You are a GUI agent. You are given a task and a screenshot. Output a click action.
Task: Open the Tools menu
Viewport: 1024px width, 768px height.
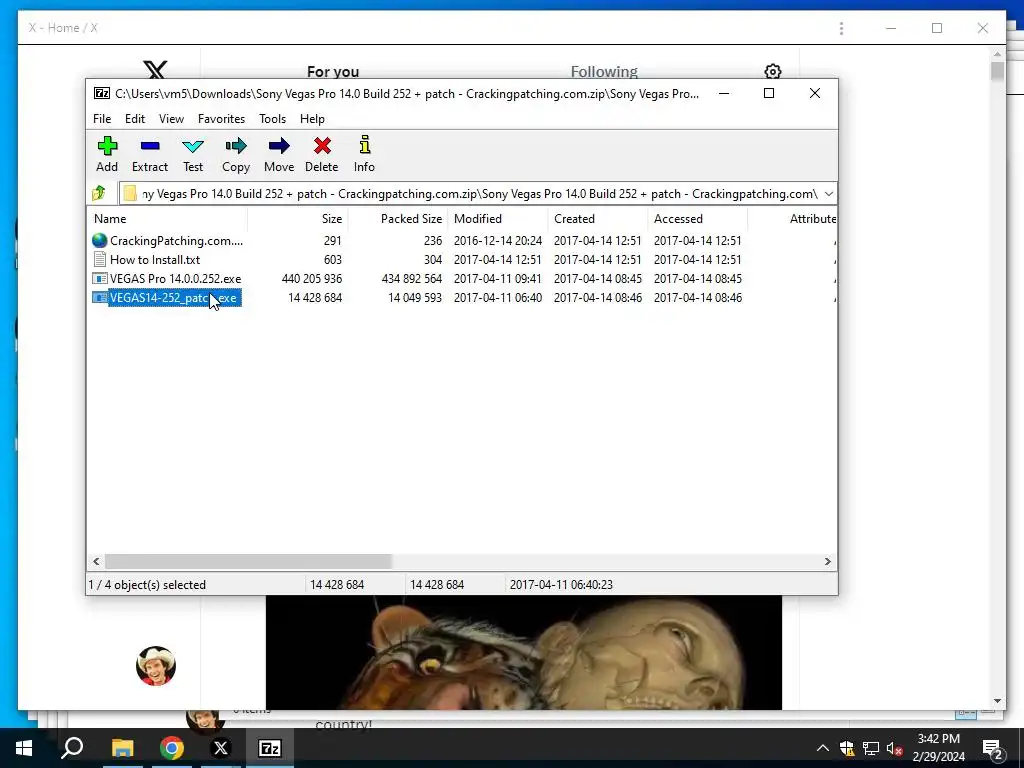tap(272, 119)
